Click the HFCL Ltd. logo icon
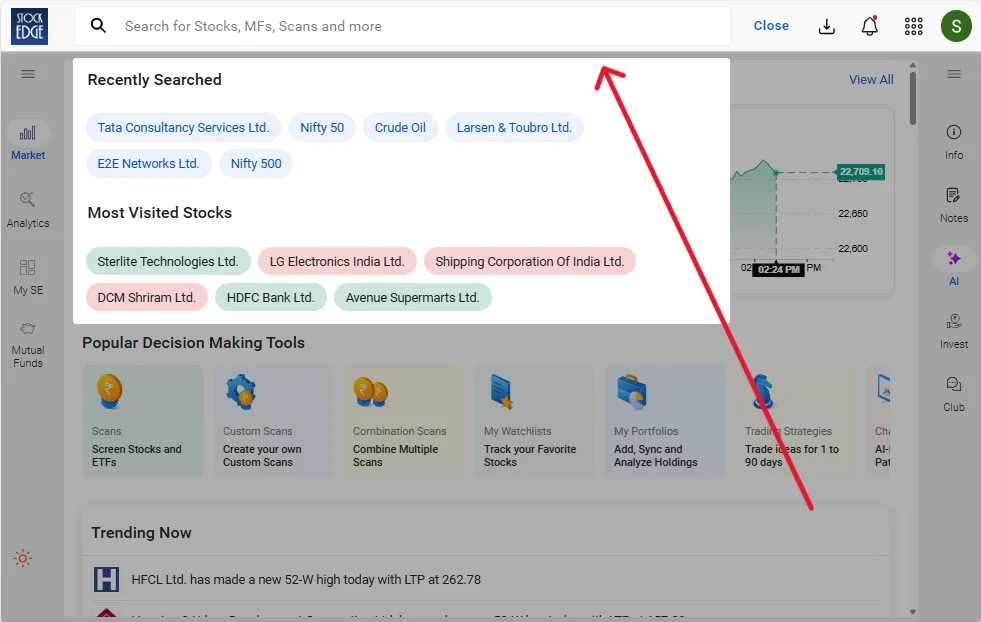 (x=106, y=579)
